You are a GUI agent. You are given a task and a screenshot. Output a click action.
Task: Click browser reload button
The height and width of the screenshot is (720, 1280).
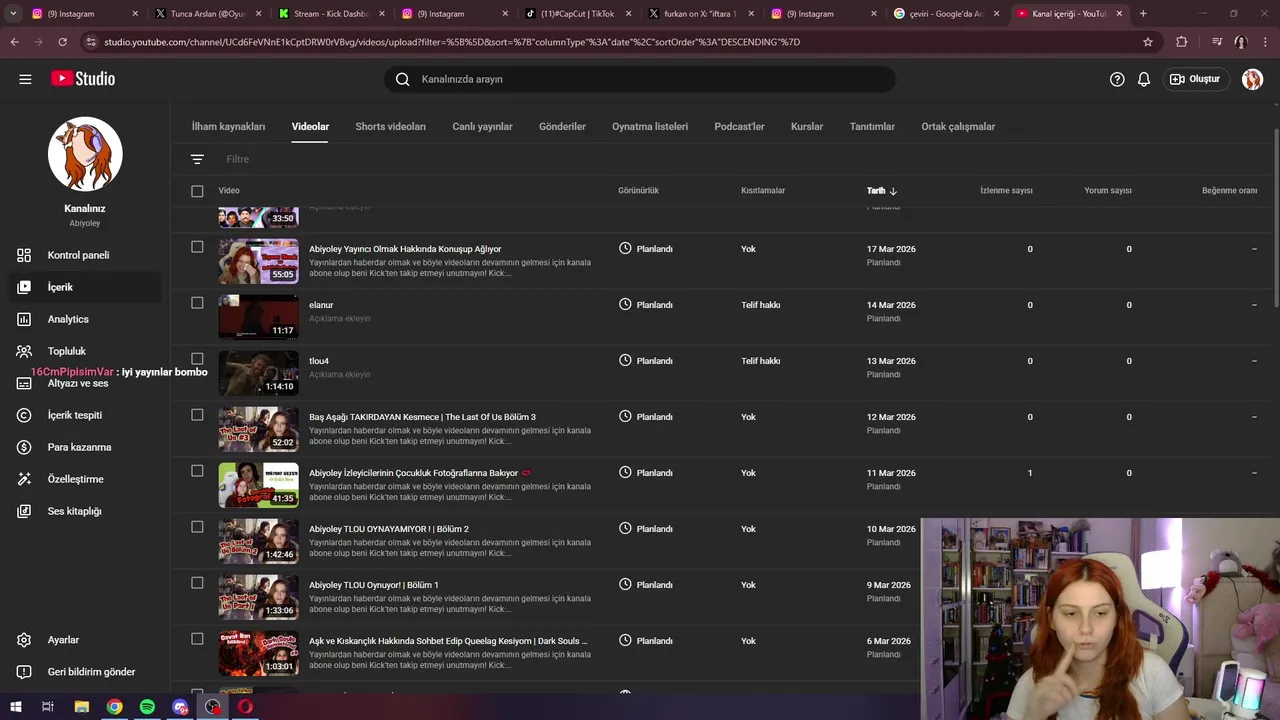pyautogui.click(x=62, y=42)
